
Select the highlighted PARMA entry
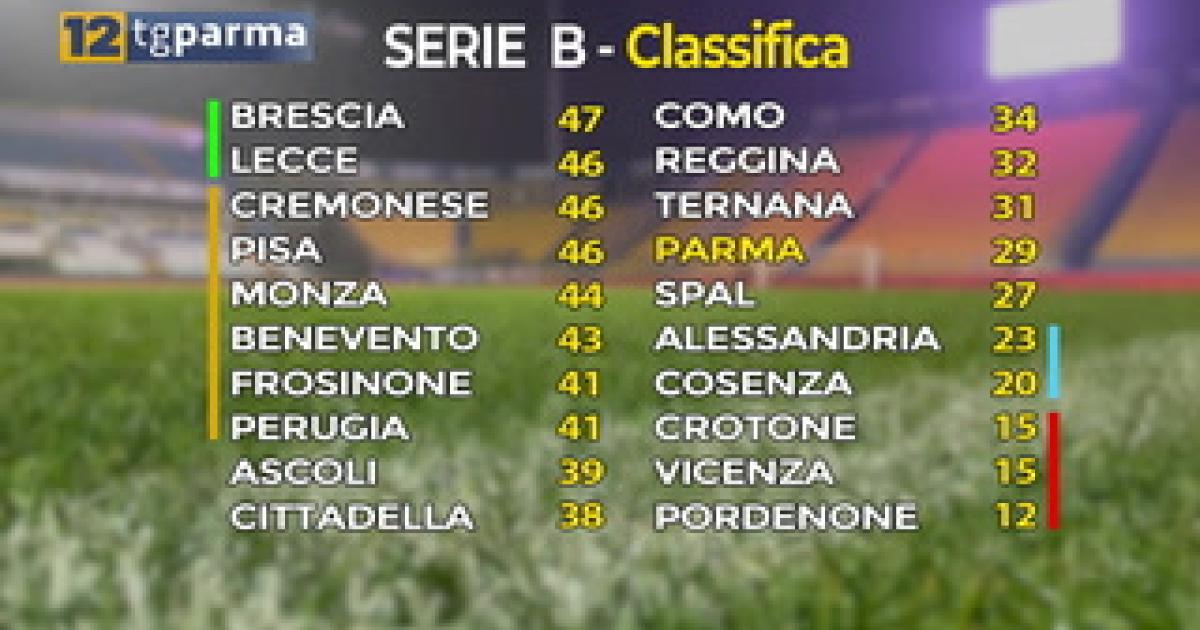tap(729, 249)
